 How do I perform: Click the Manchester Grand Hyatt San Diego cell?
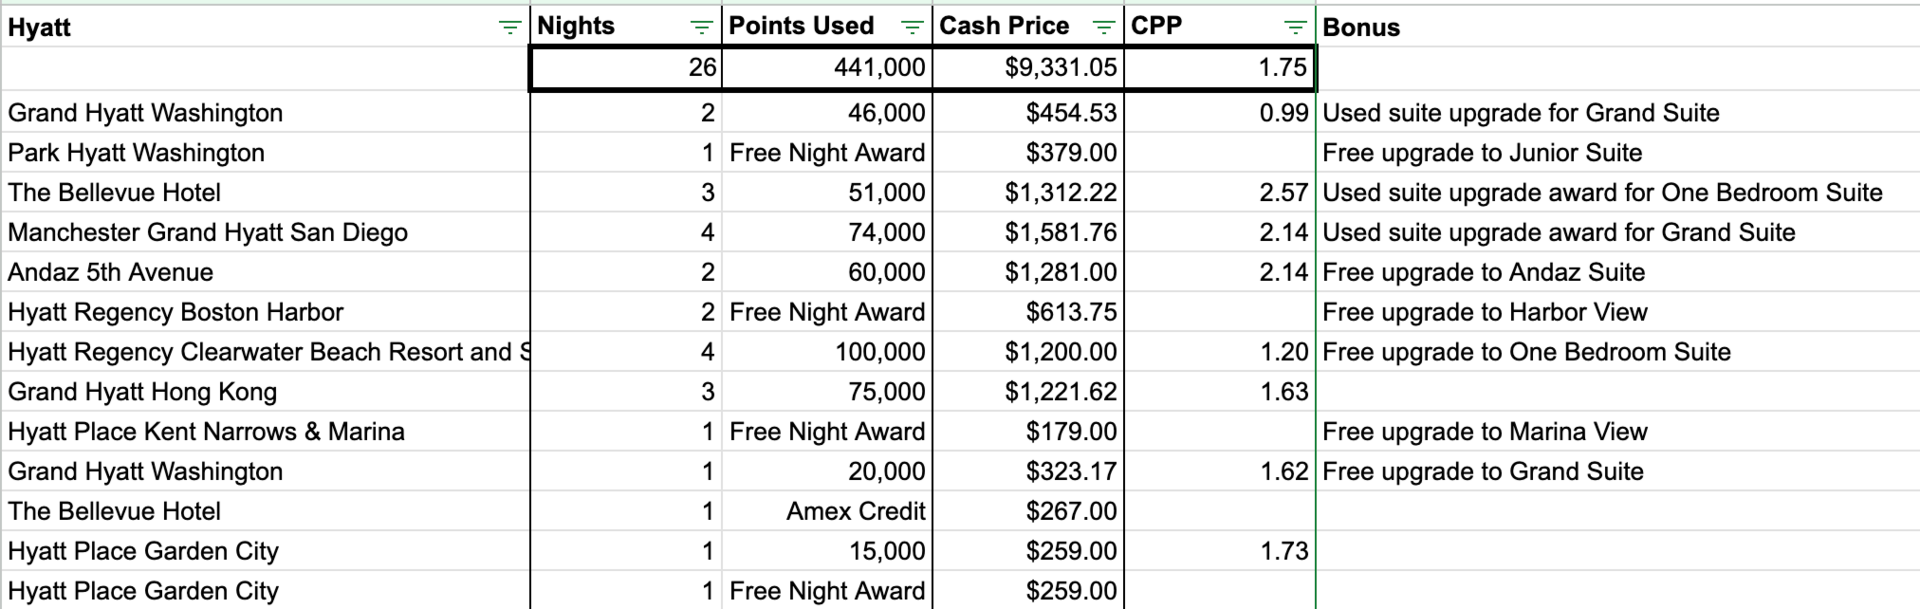207,232
